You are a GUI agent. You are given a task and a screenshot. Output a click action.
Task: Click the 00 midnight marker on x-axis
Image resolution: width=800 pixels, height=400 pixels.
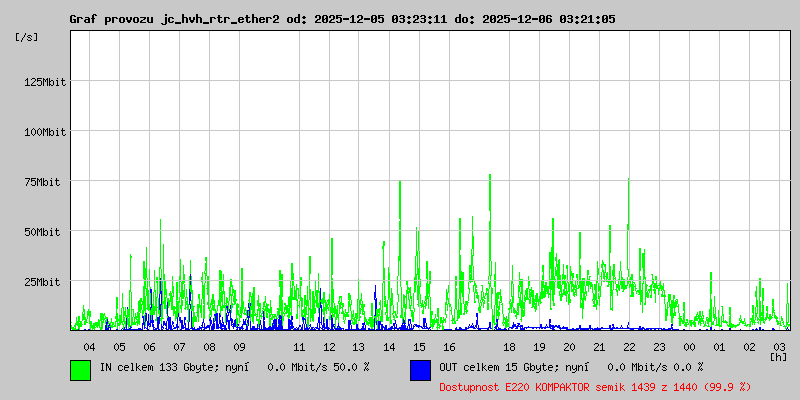[690, 346]
